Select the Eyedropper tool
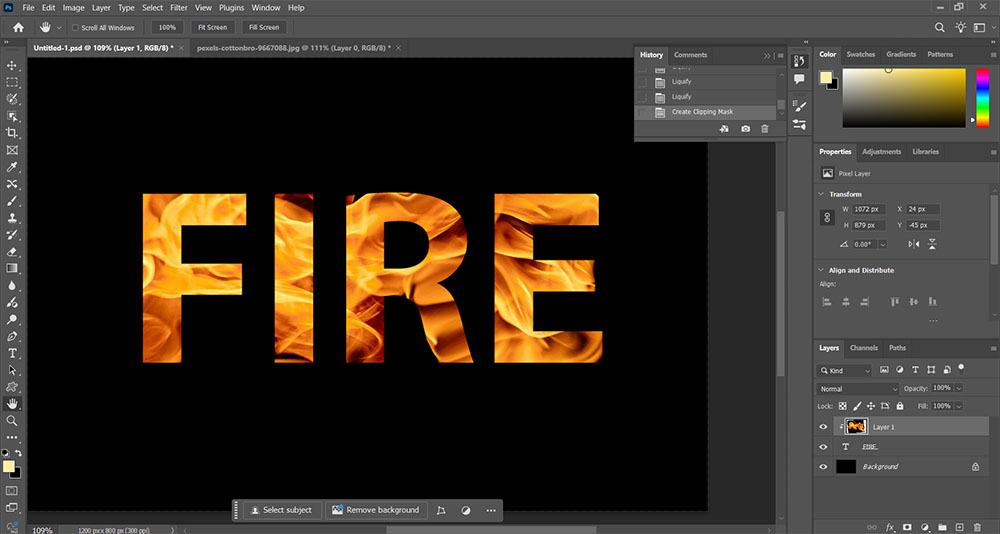1000x534 pixels. (11, 167)
